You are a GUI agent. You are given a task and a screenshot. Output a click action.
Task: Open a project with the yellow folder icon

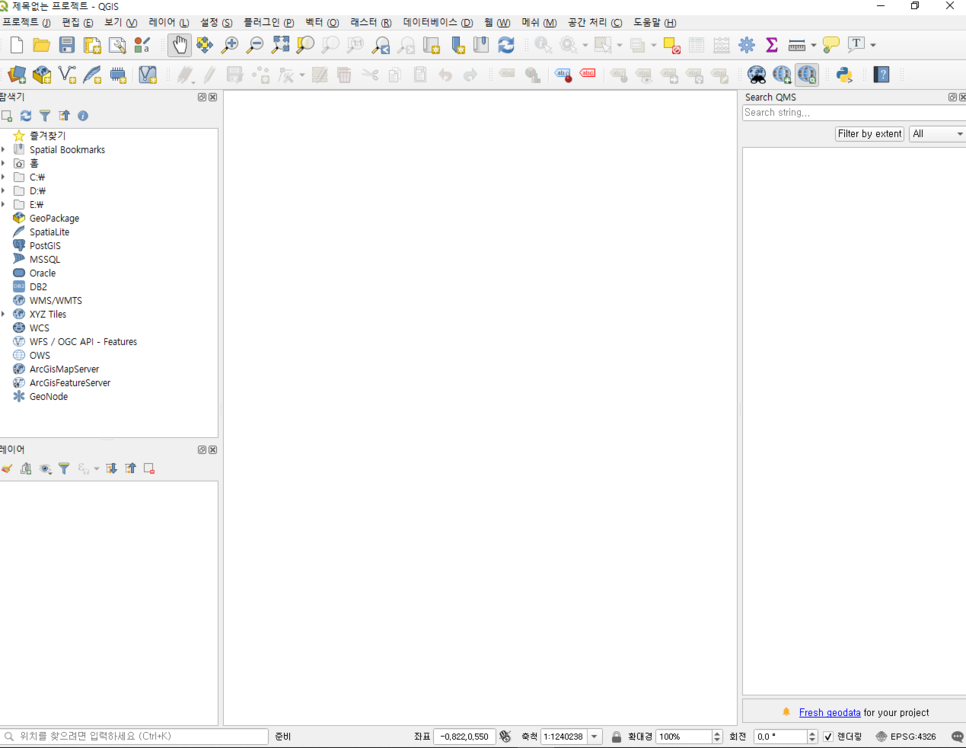tap(41, 45)
